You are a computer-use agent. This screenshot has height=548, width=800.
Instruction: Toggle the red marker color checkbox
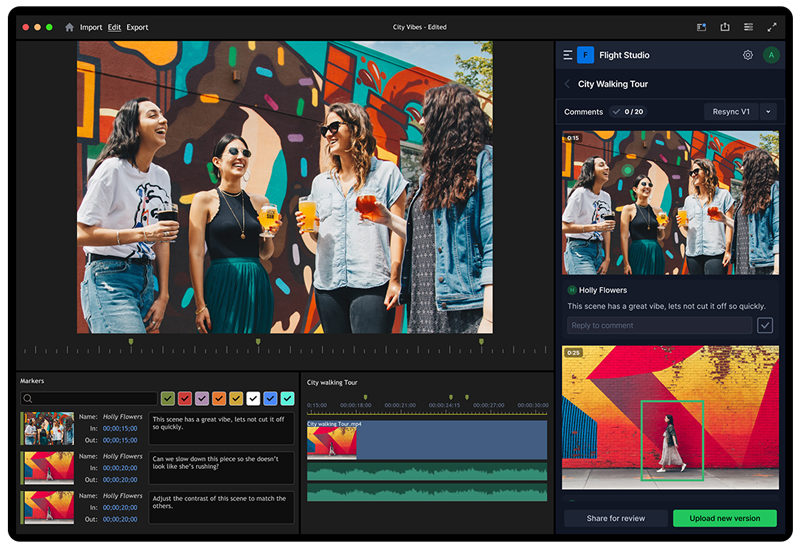tap(185, 398)
